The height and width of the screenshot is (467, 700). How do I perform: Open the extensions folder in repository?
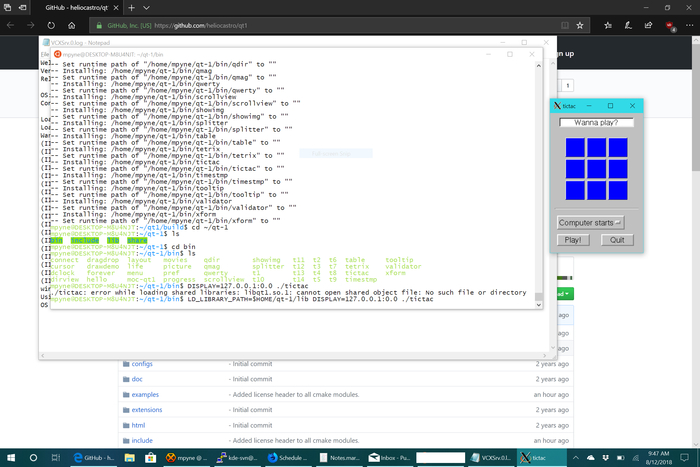click(x=148, y=410)
